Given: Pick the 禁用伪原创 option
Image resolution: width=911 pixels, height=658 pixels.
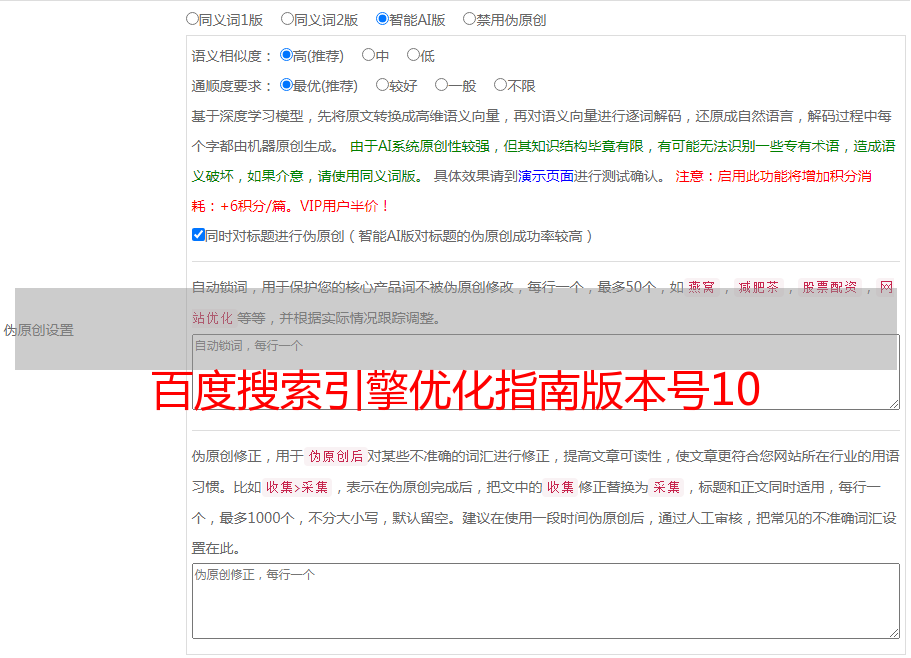Looking at the screenshot, I should tap(469, 19).
